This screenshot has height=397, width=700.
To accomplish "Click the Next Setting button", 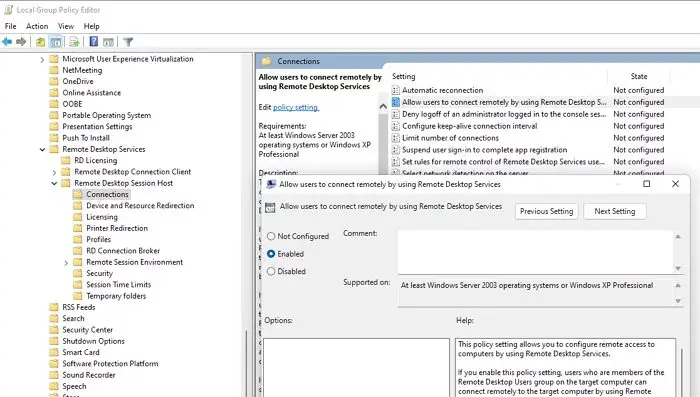I will point(615,211).
